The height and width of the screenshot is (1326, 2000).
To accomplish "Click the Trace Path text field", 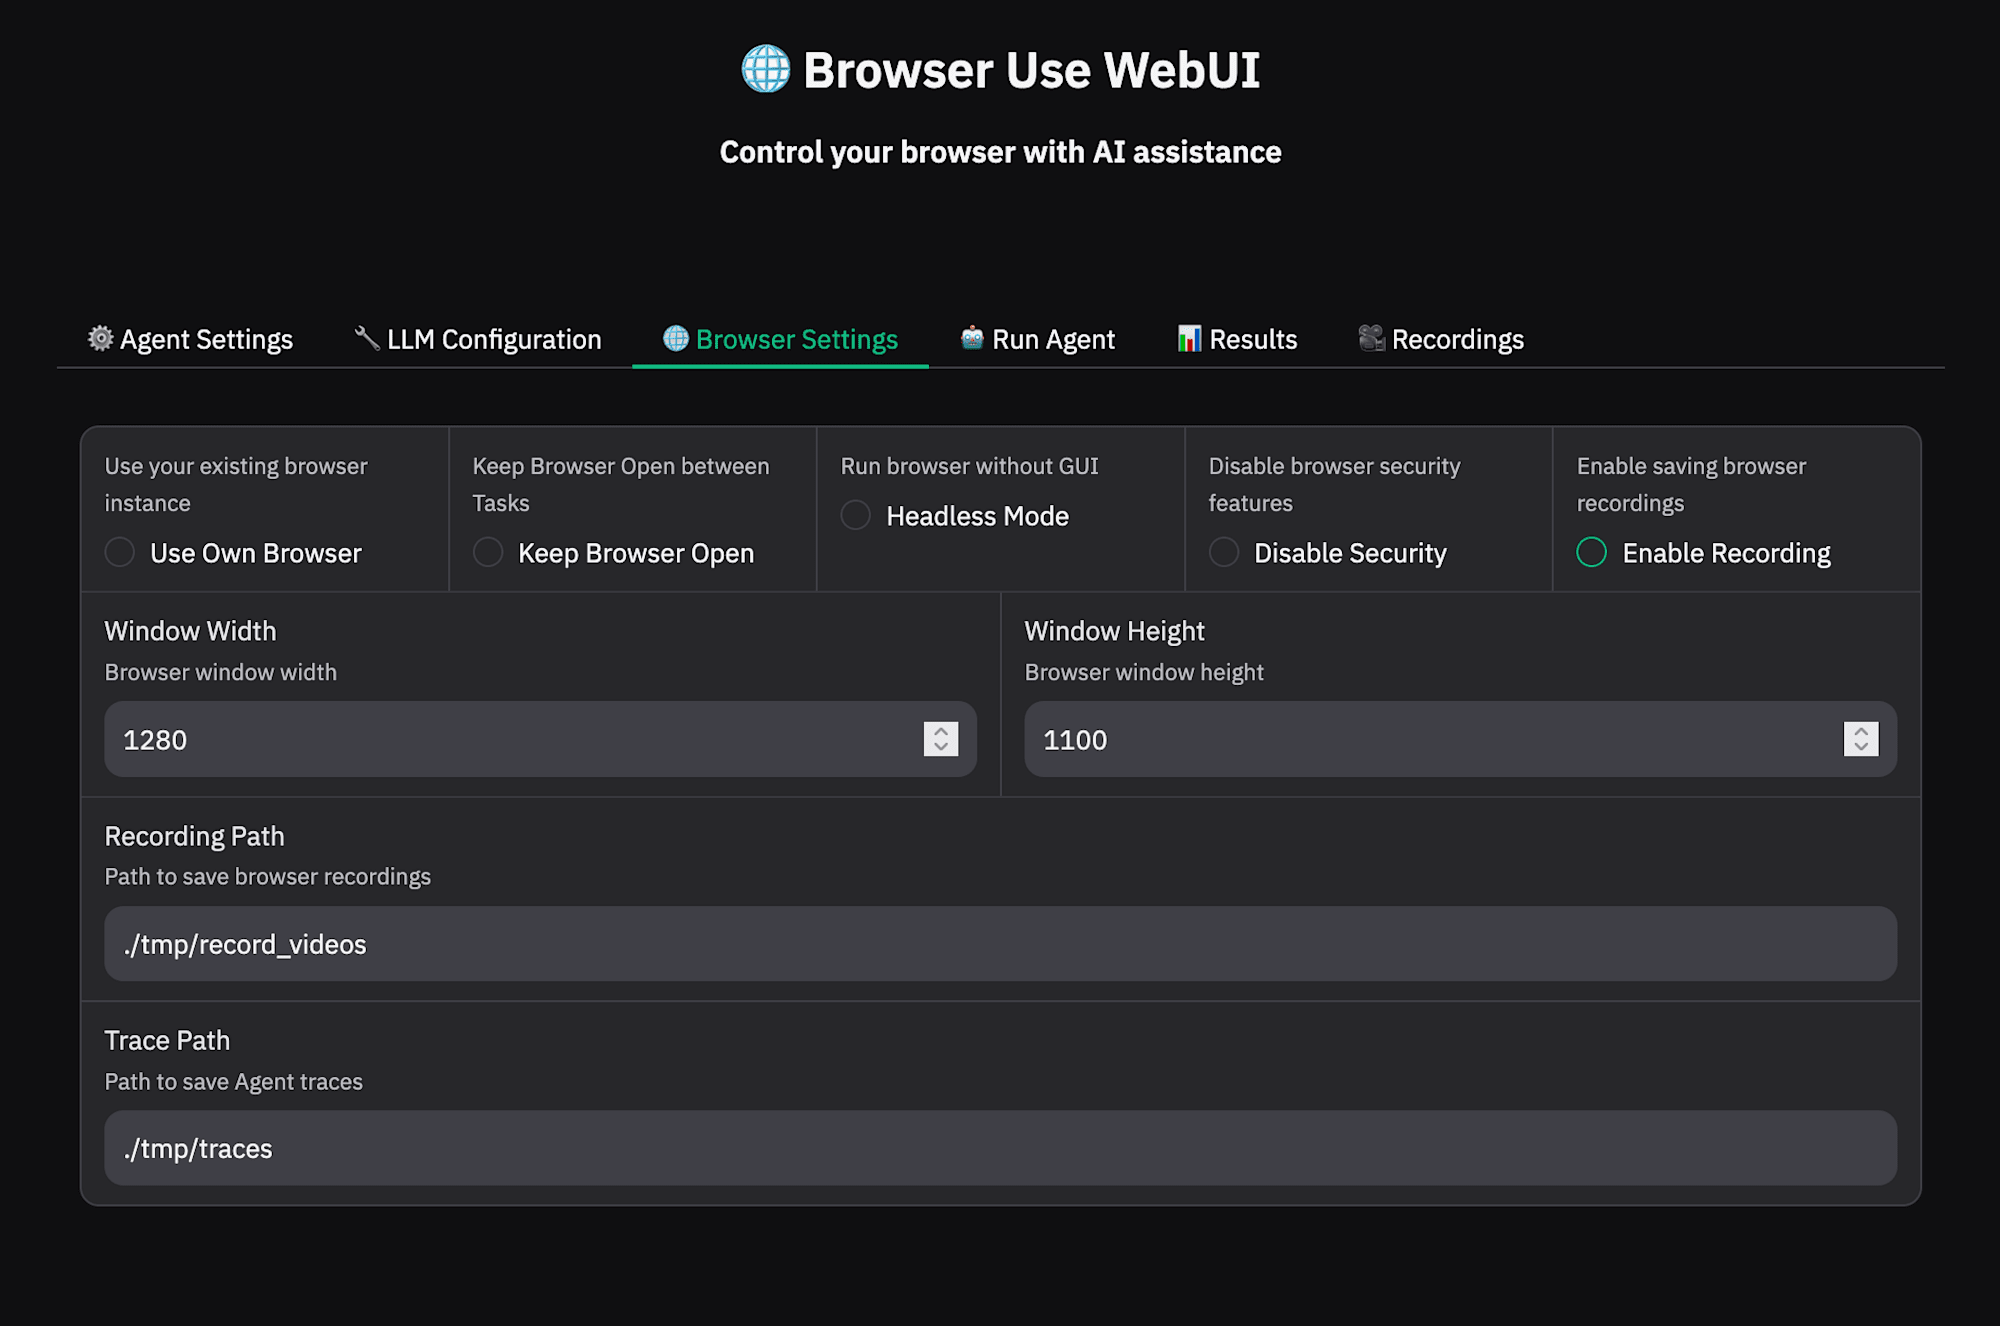I will coord(1001,1148).
